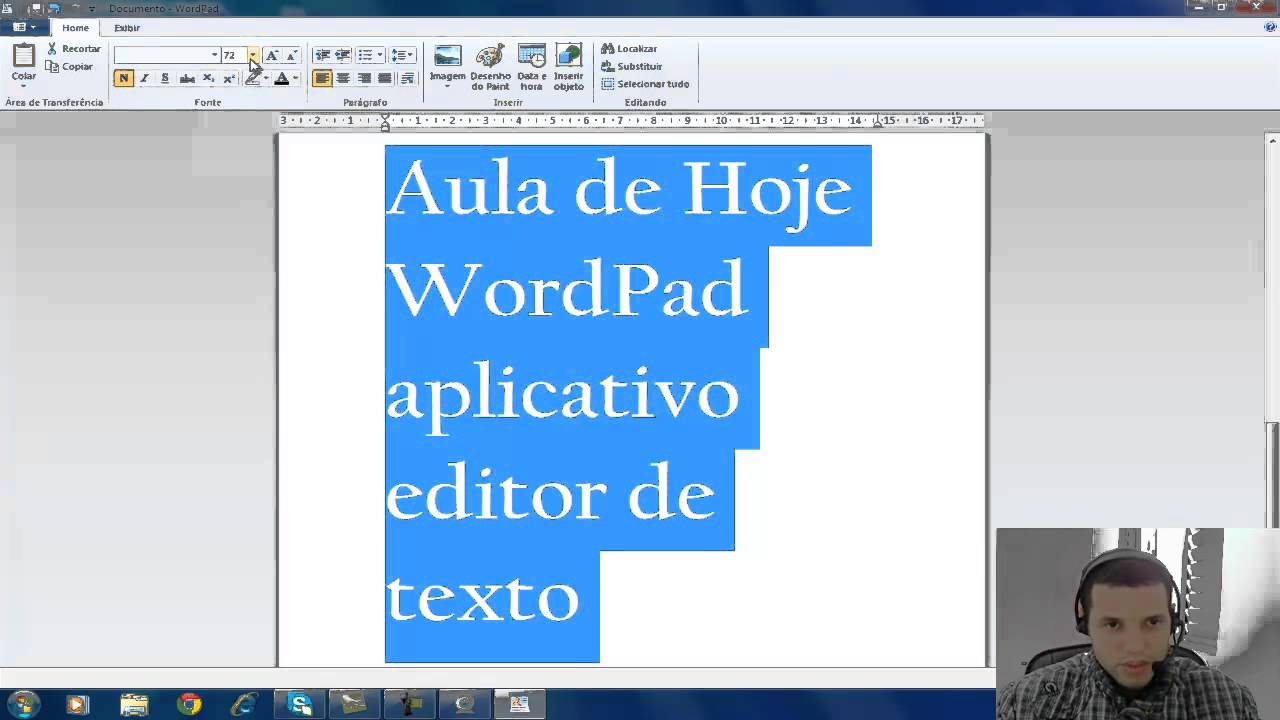Click the Colar paste clipboard icon
This screenshot has height=720, width=1280.
[23, 56]
